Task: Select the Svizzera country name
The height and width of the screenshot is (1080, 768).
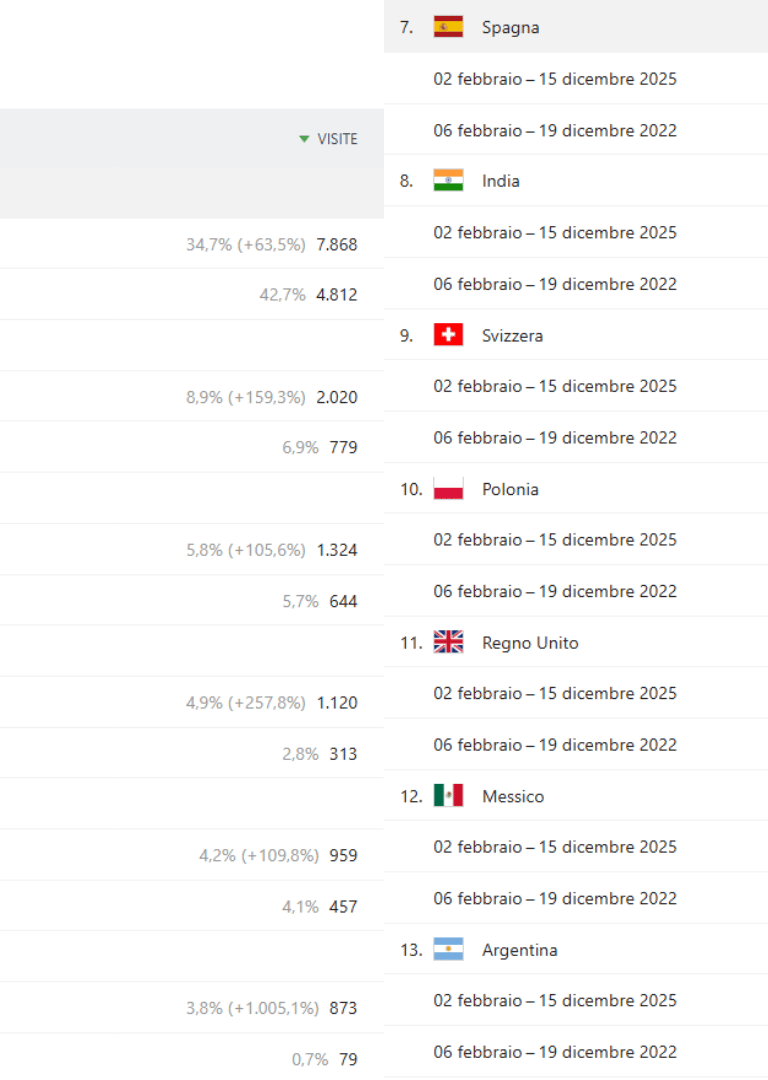Action: pyautogui.click(x=512, y=335)
